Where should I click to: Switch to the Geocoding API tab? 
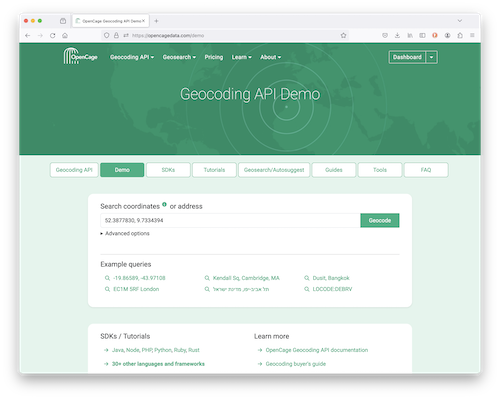coord(74,170)
